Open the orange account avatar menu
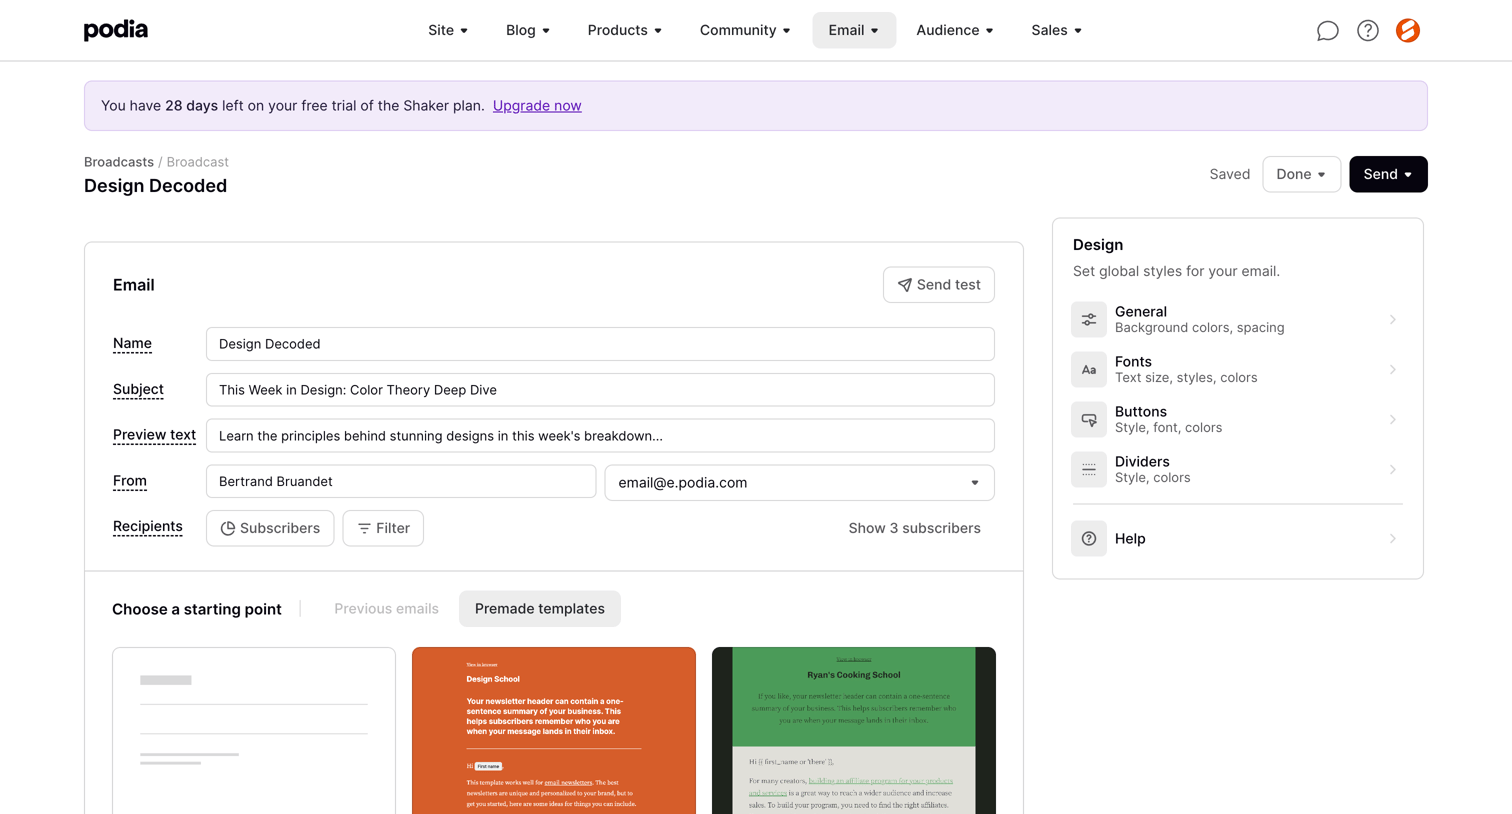Image resolution: width=1512 pixels, height=814 pixels. pyautogui.click(x=1408, y=31)
